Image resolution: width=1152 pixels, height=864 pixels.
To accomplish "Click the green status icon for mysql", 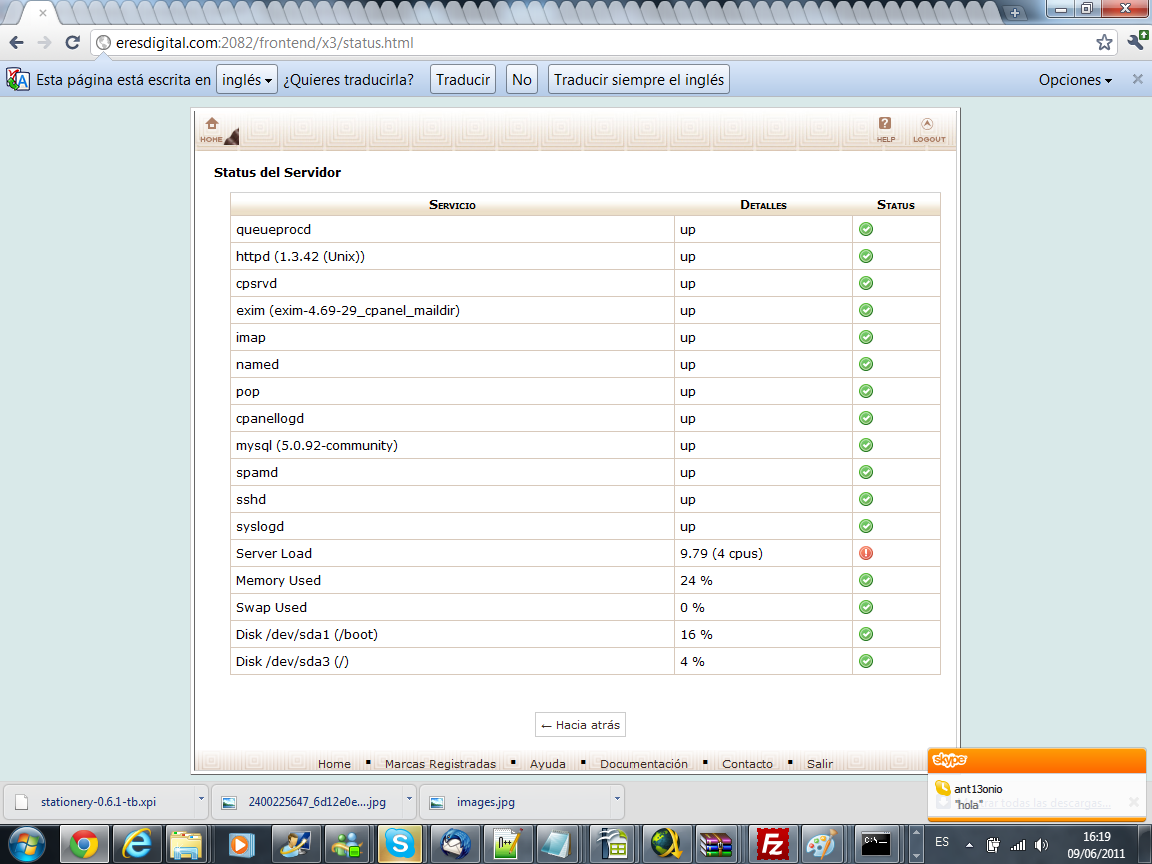I will click(866, 445).
